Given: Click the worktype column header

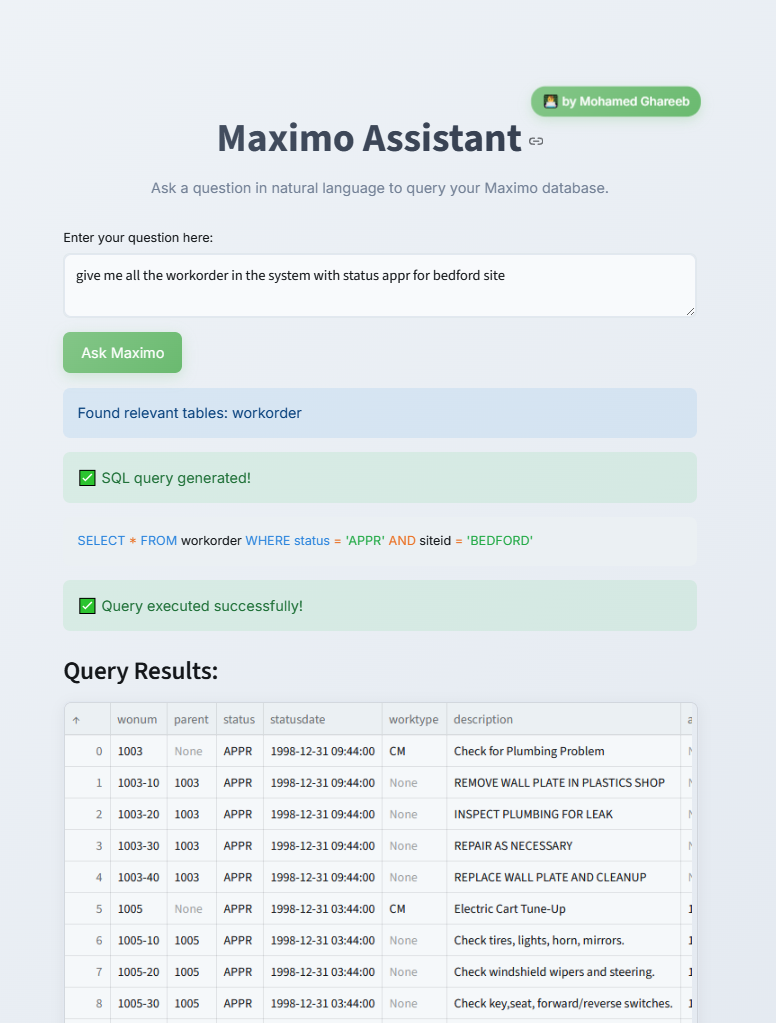Looking at the screenshot, I should pos(414,720).
